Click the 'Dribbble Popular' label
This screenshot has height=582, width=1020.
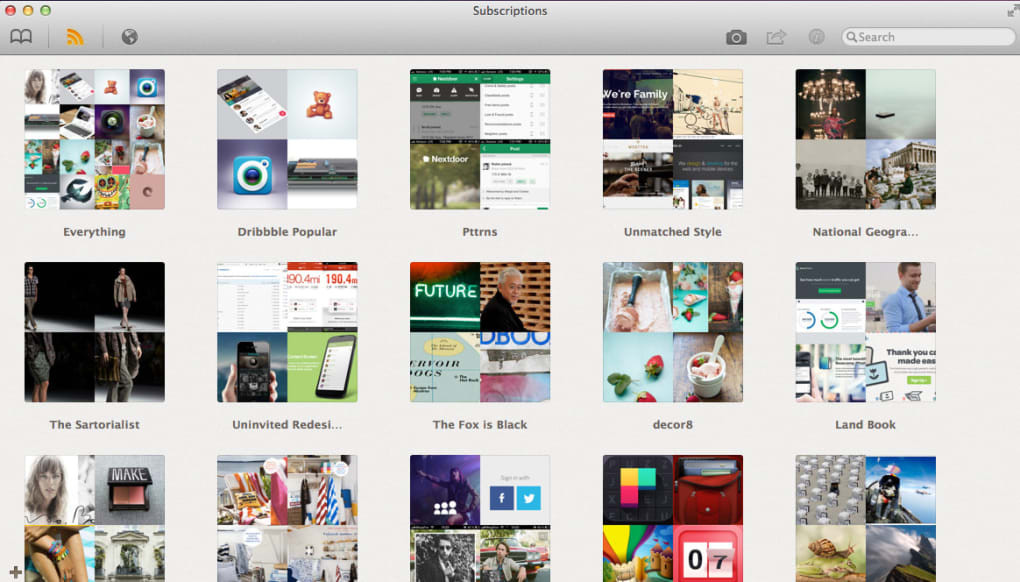(287, 232)
